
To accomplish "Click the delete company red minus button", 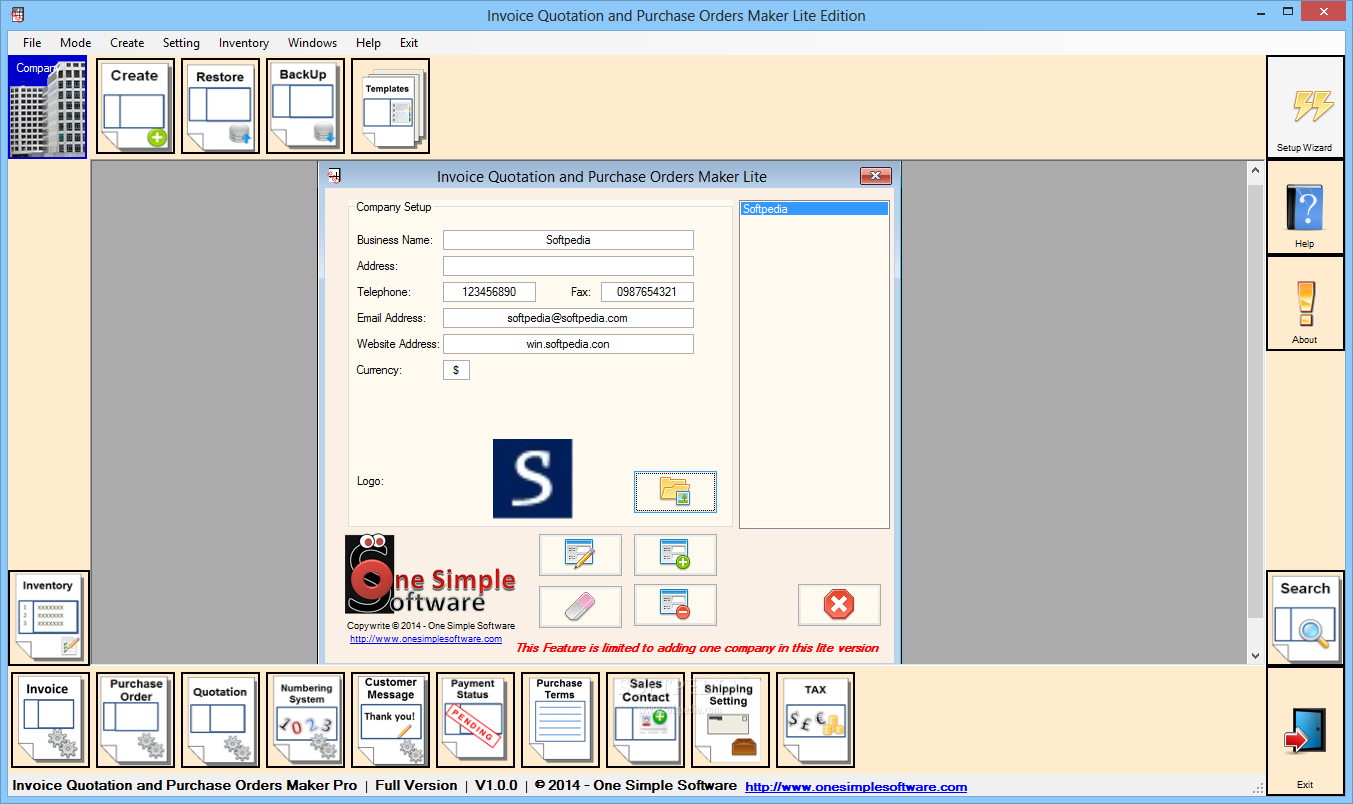I will [675, 605].
